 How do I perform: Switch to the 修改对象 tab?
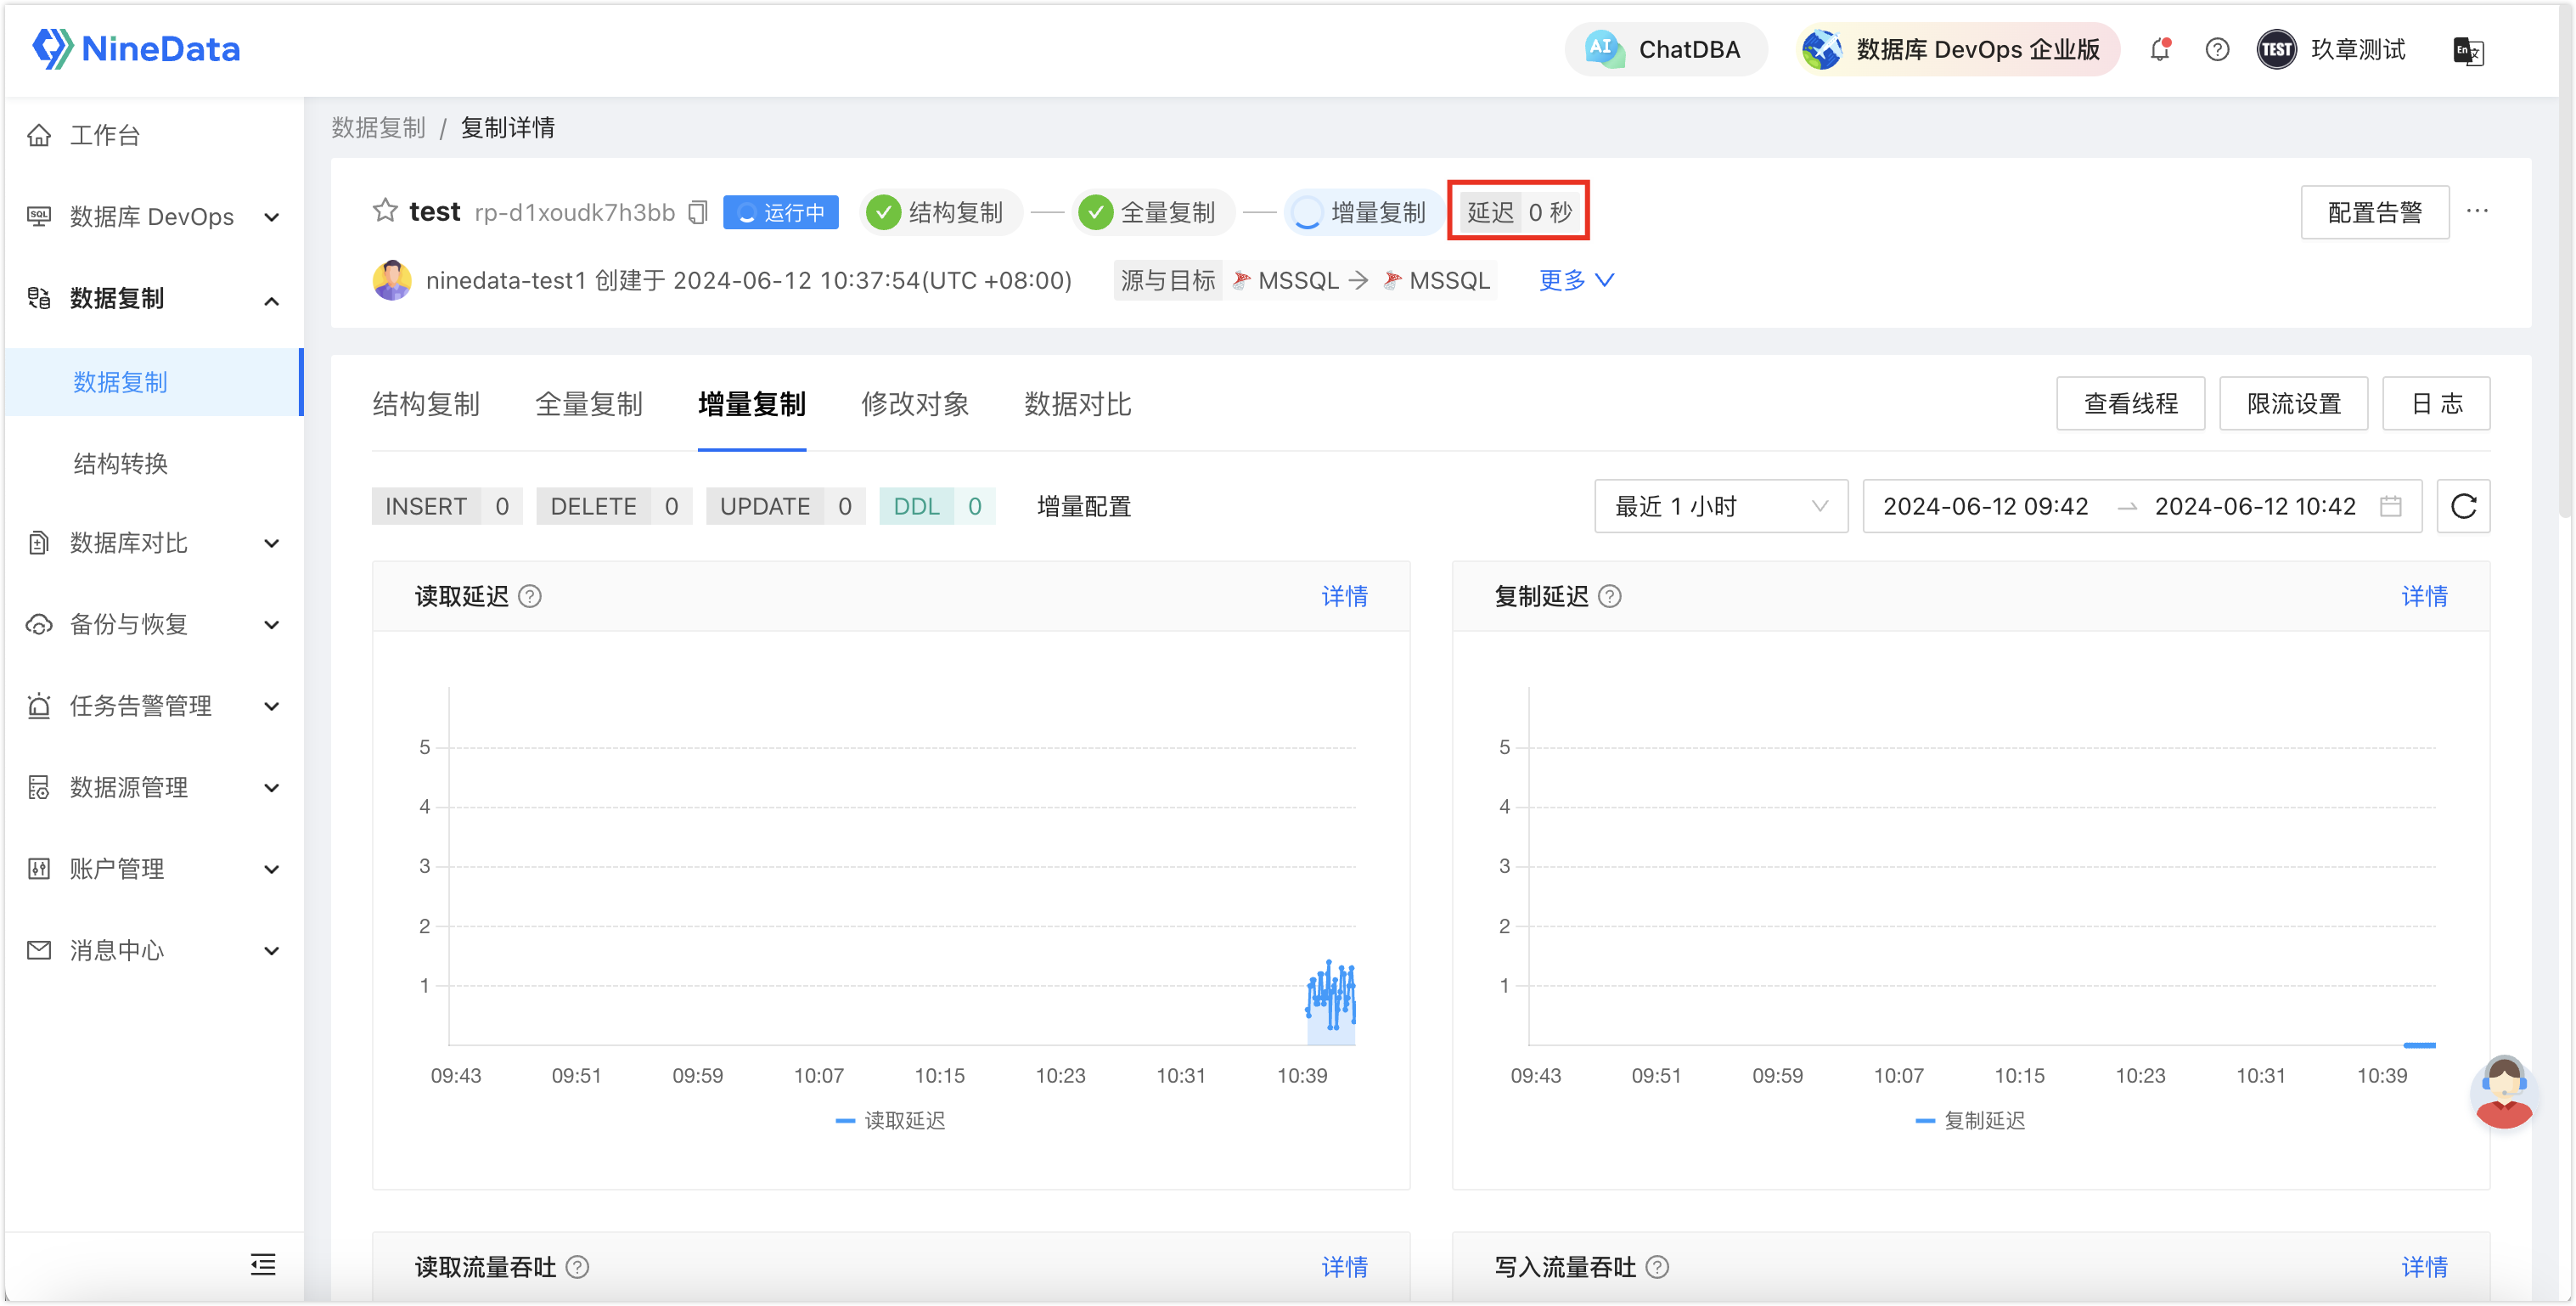click(915, 404)
